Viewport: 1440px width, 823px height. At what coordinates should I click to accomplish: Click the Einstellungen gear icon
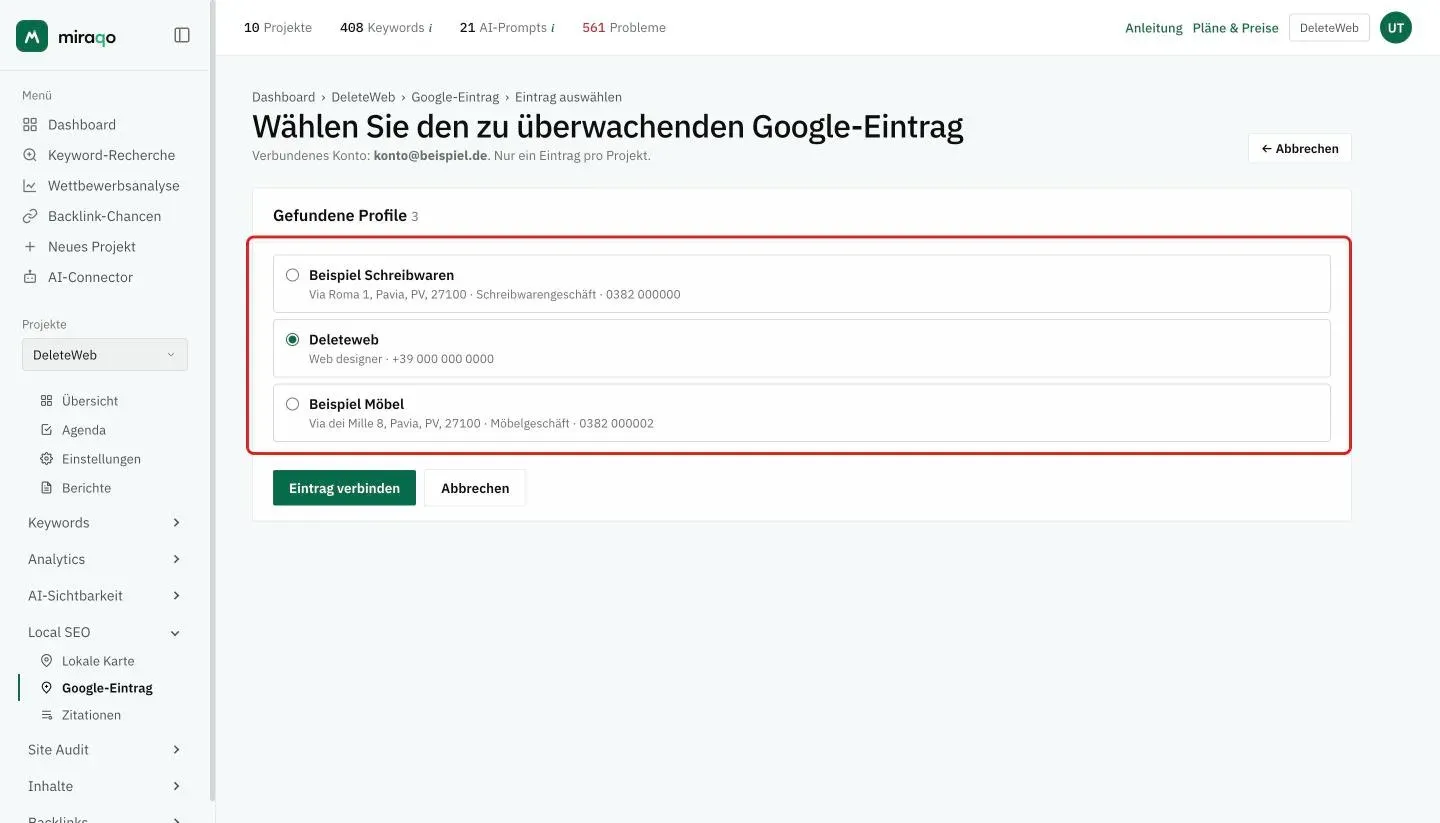click(x=46, y=459)
